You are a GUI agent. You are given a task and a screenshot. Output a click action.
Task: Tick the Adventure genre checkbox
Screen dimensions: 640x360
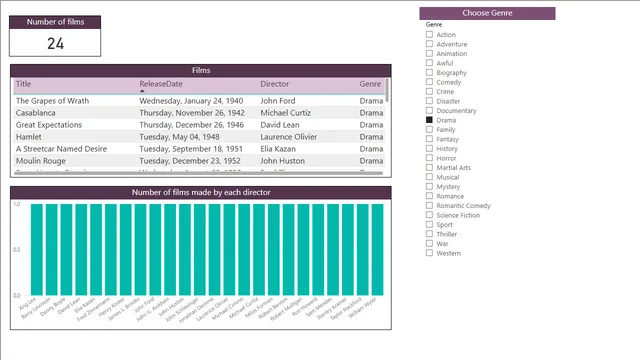pyautogui.click(x=429, y=44)
